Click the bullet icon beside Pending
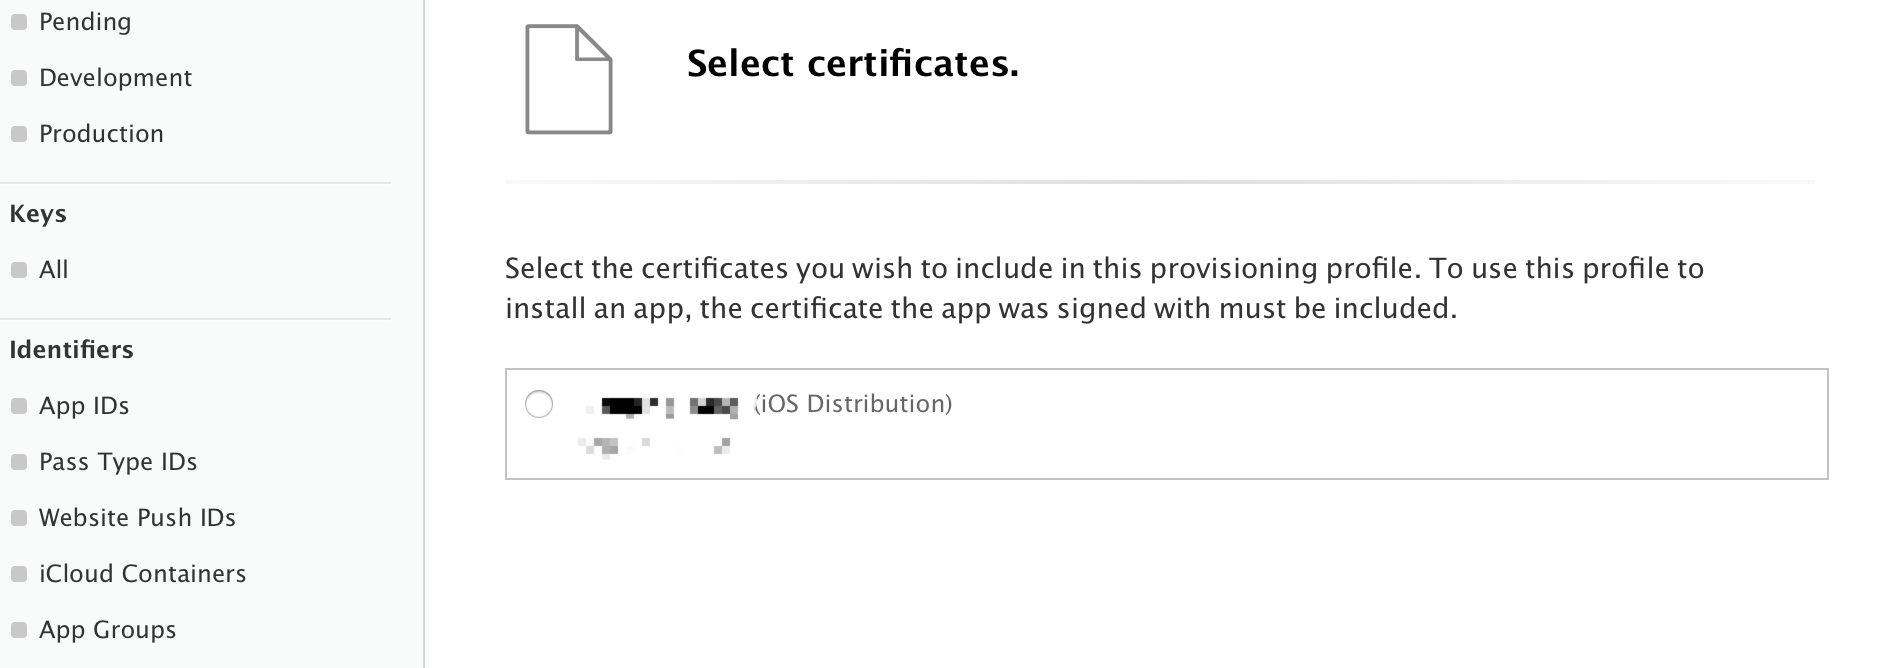The height and width of the screenshot is (668, 1894). coord(18,22)
